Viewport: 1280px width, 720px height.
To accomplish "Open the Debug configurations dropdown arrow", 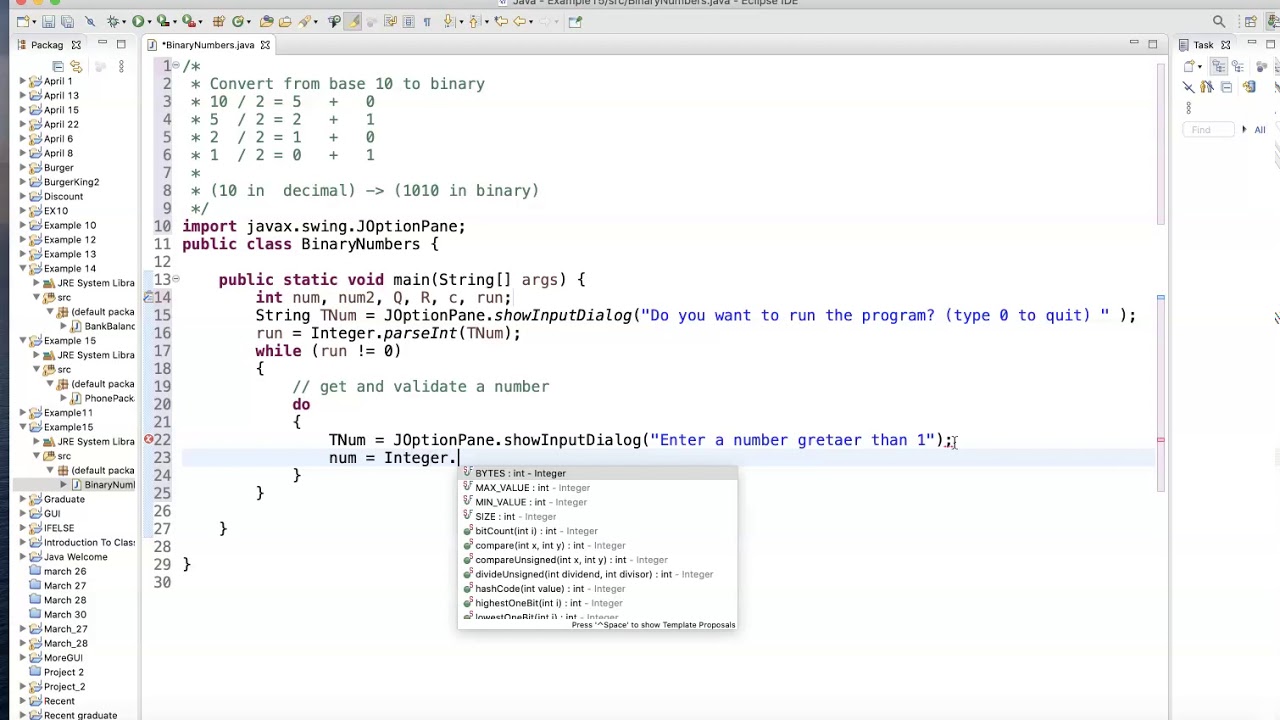I will pyautogui.click(x=124, y=21).
